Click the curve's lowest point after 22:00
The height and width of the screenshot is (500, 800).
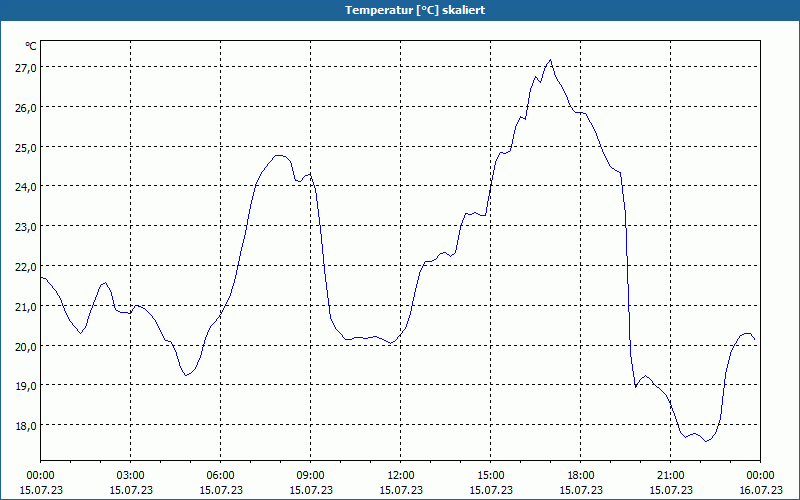[x=706, y=441]
